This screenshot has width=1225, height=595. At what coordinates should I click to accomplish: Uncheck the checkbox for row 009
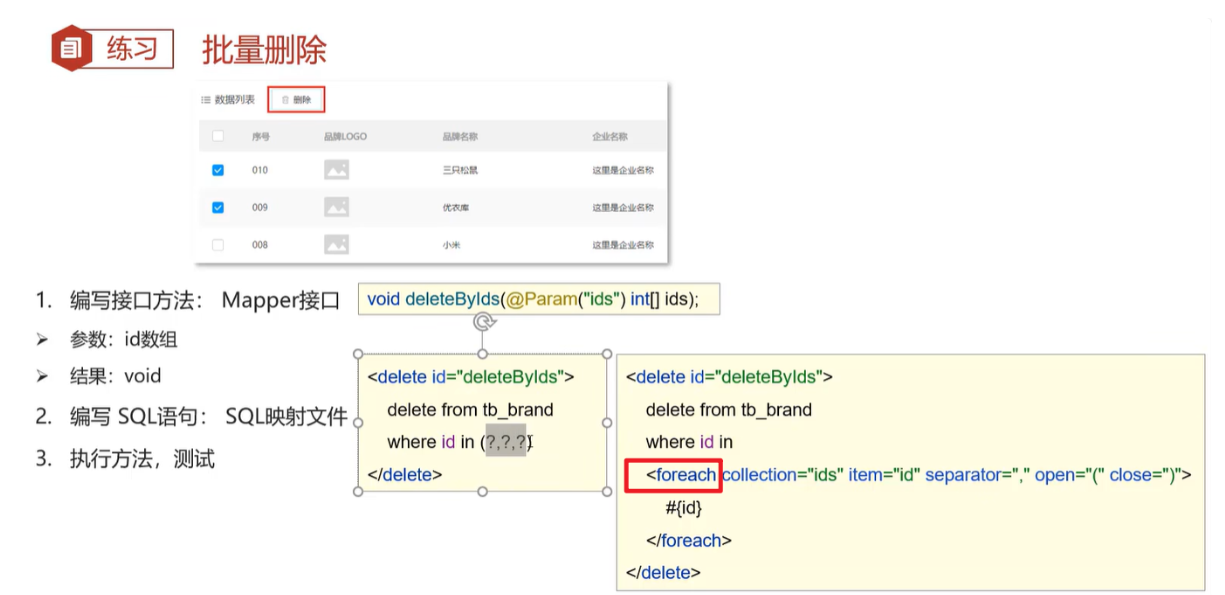[218, 208]
